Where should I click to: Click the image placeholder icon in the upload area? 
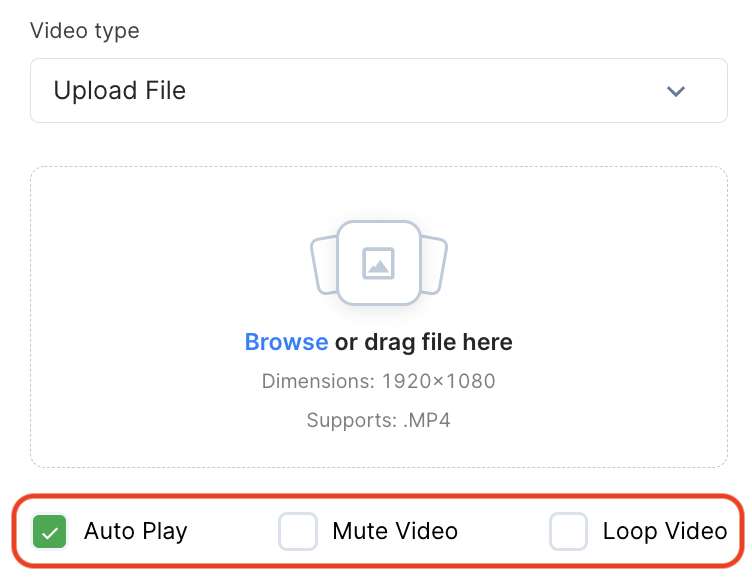click(x=378, y=263)
